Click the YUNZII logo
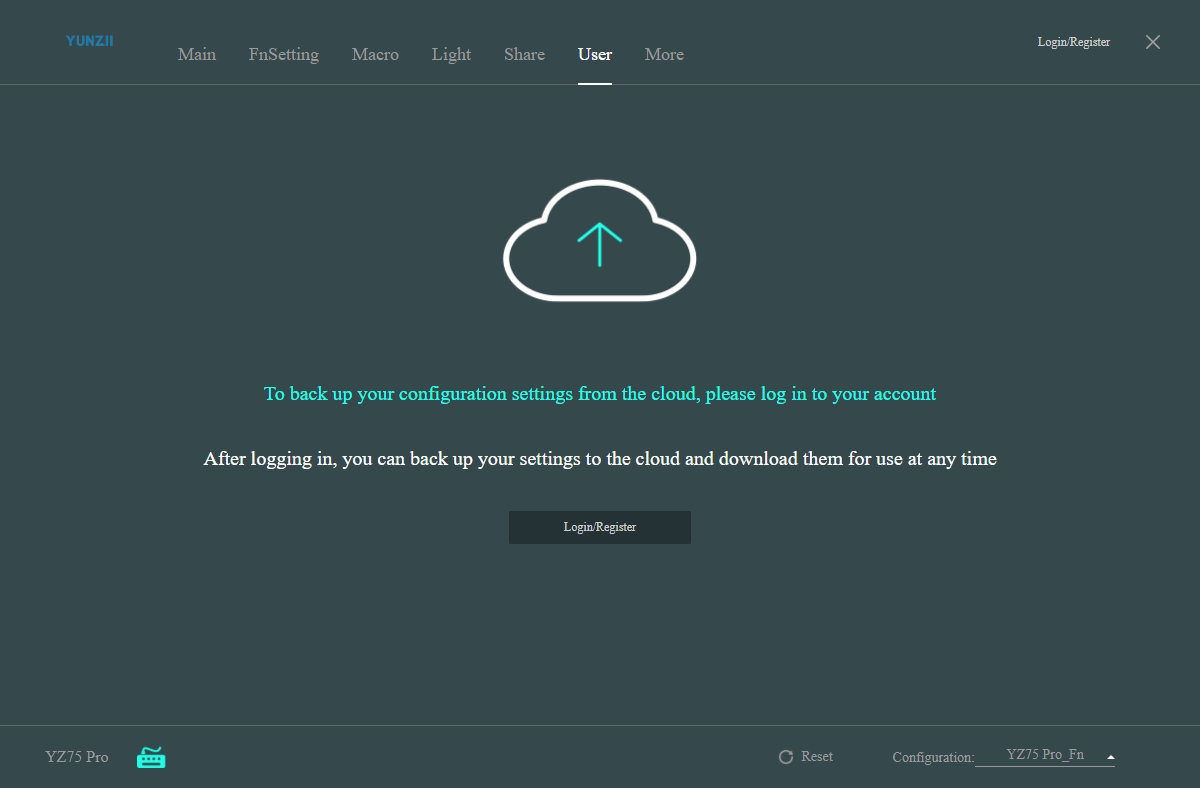 pyautogui.click(x=90, y=41)
